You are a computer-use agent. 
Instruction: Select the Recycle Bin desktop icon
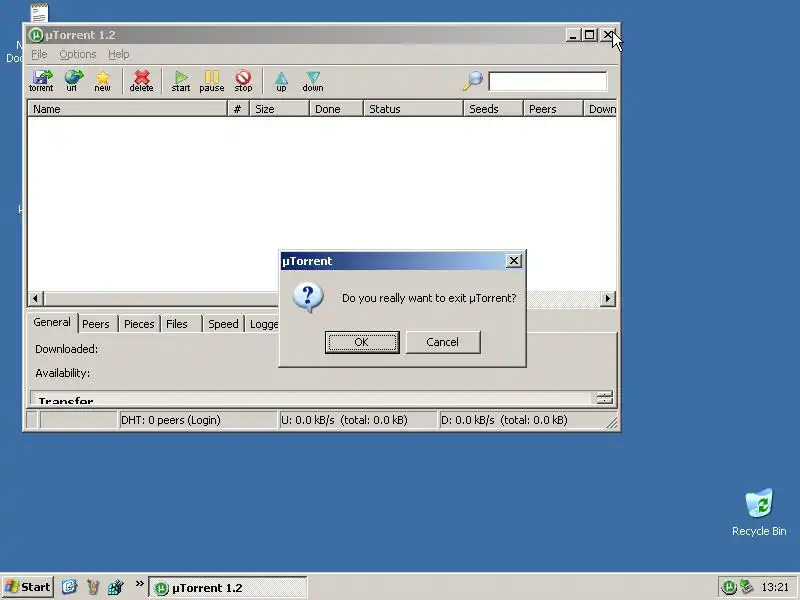point(759,512)
